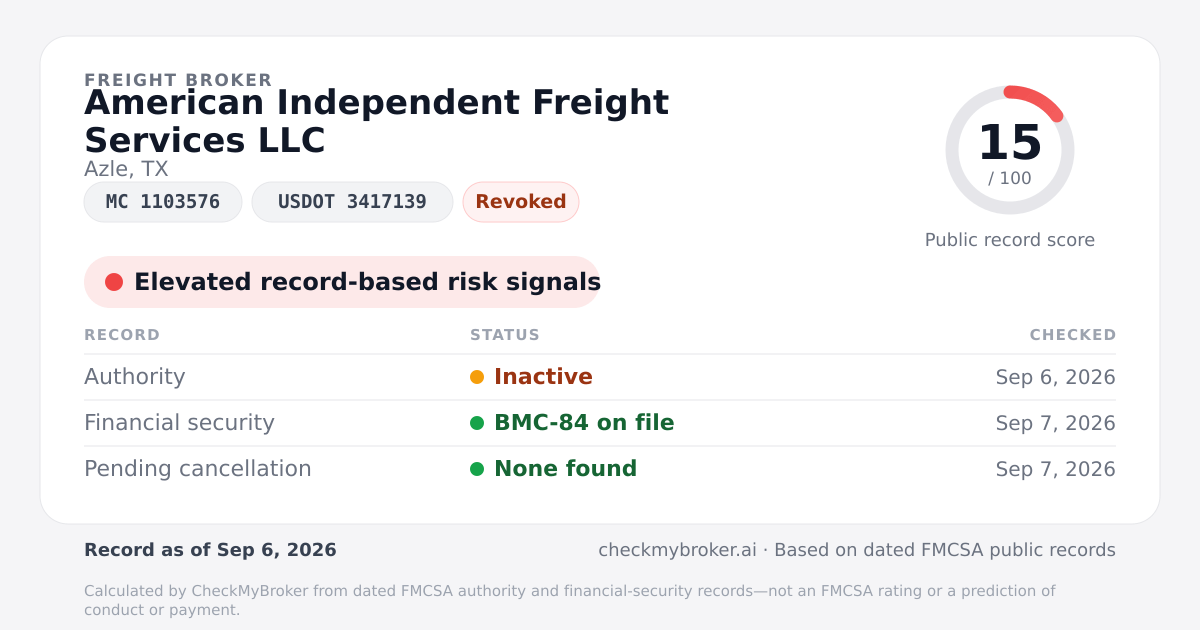Select the USDOT 3417139 badge
The height and width of the screenshot is (630, 1200).
point(352,202)
